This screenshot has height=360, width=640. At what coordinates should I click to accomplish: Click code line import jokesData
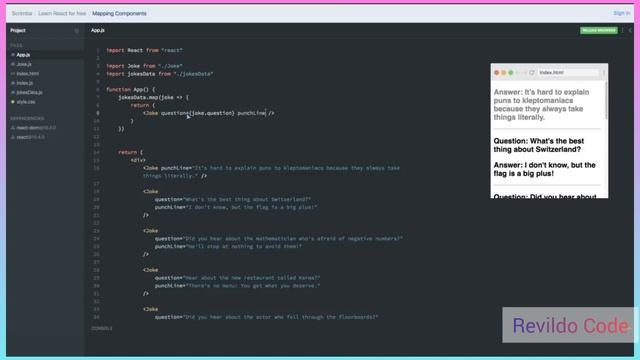[x=160, y=74]
